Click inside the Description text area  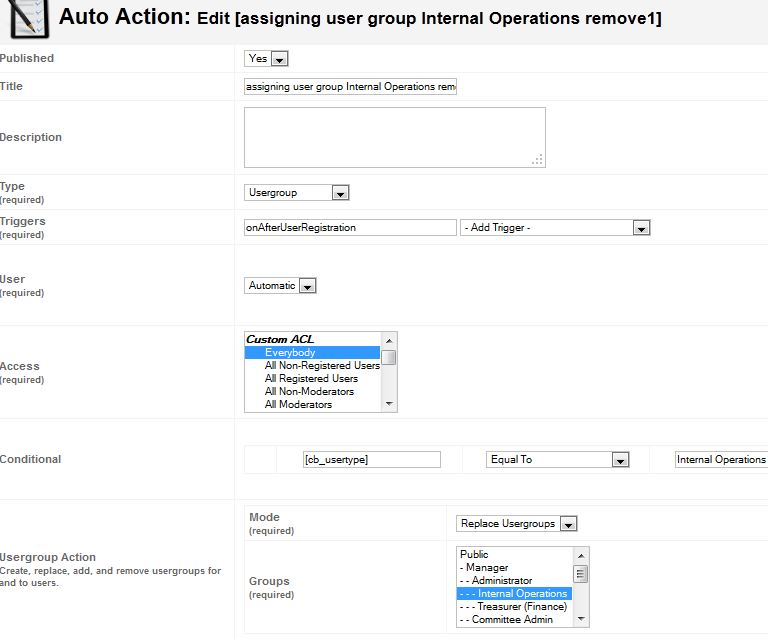coord(395,138)
